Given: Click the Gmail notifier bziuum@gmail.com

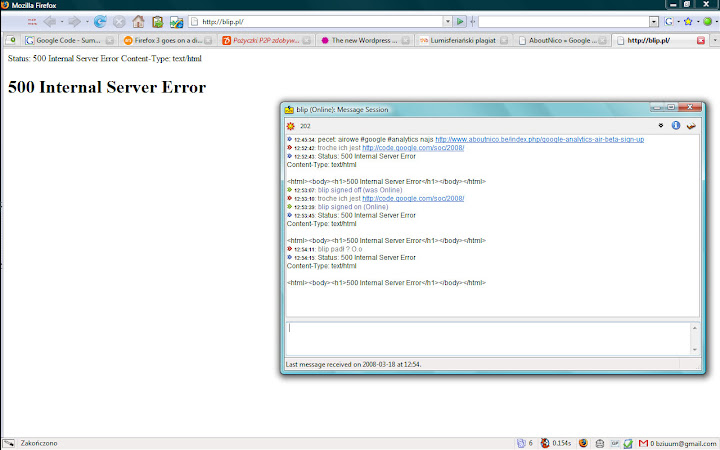Looking at the screenshot, I should pos(678,444).
